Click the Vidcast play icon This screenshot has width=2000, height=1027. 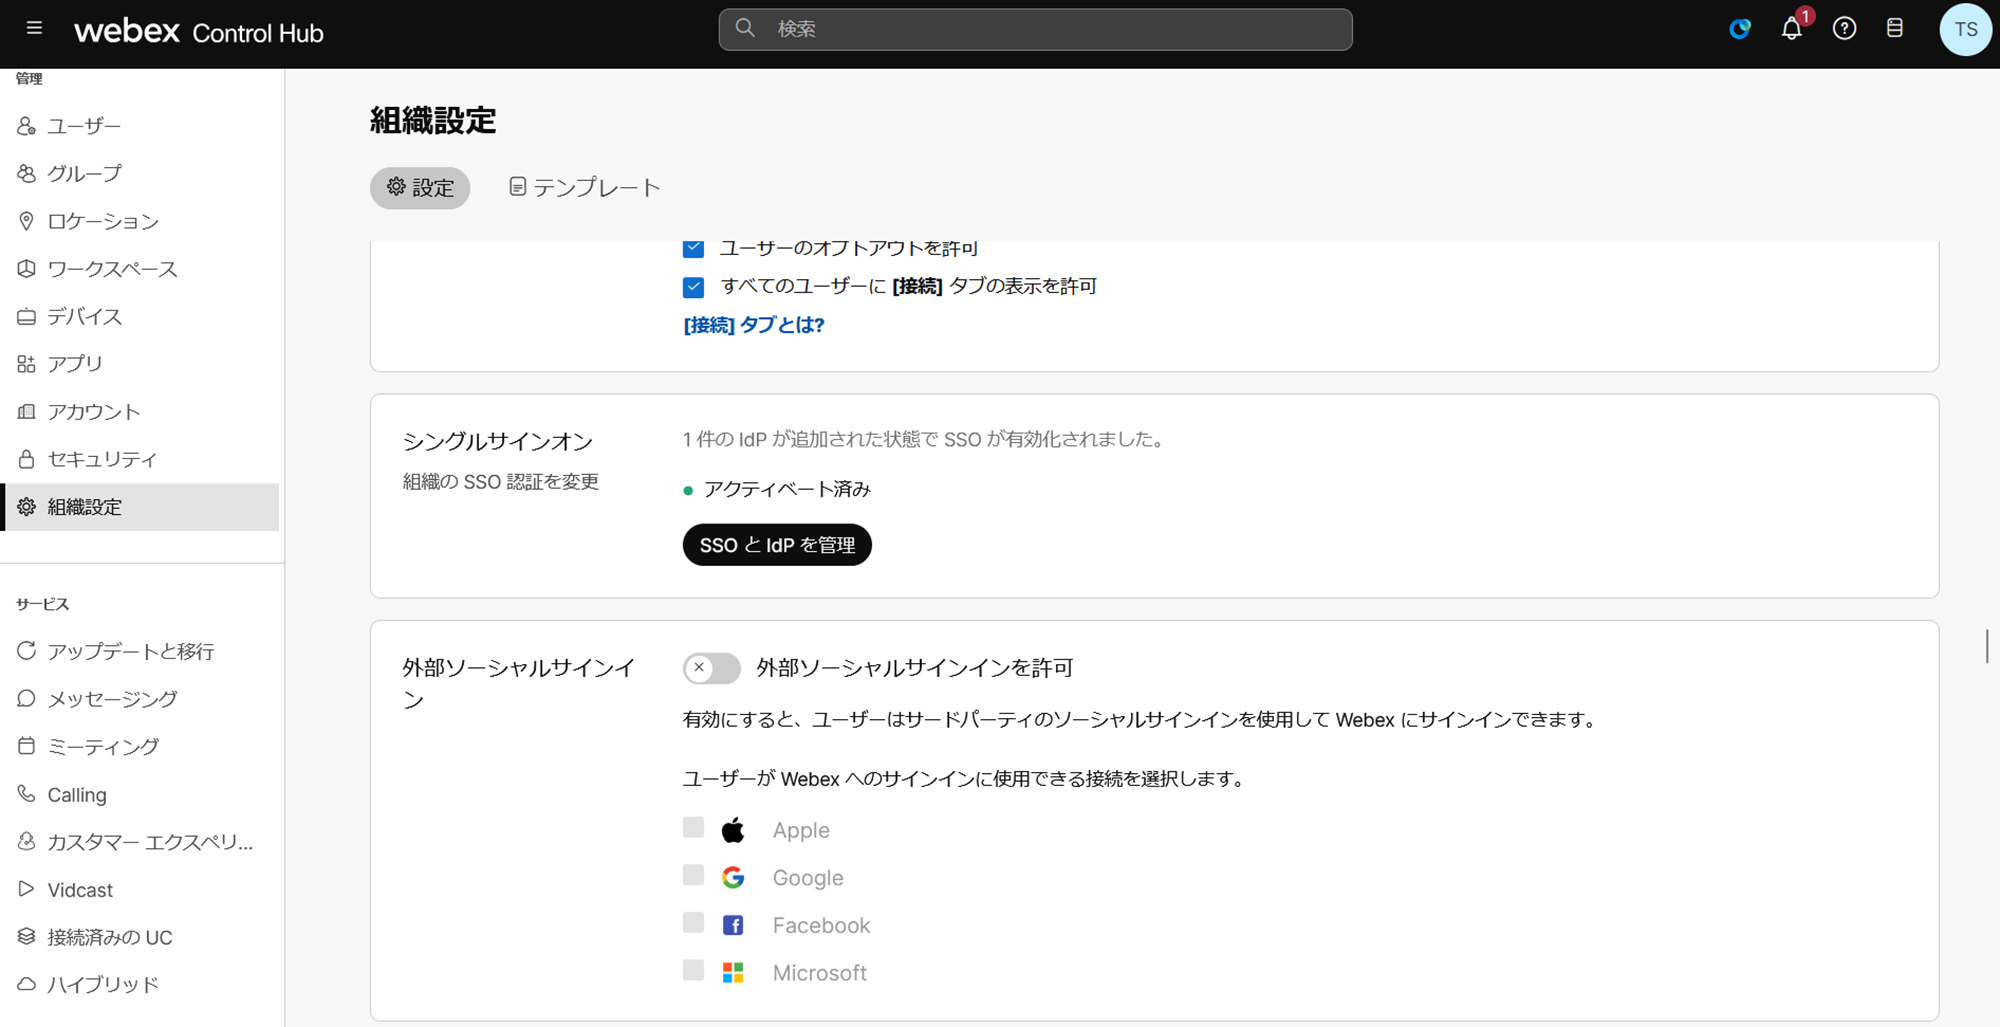click(27, 889)
